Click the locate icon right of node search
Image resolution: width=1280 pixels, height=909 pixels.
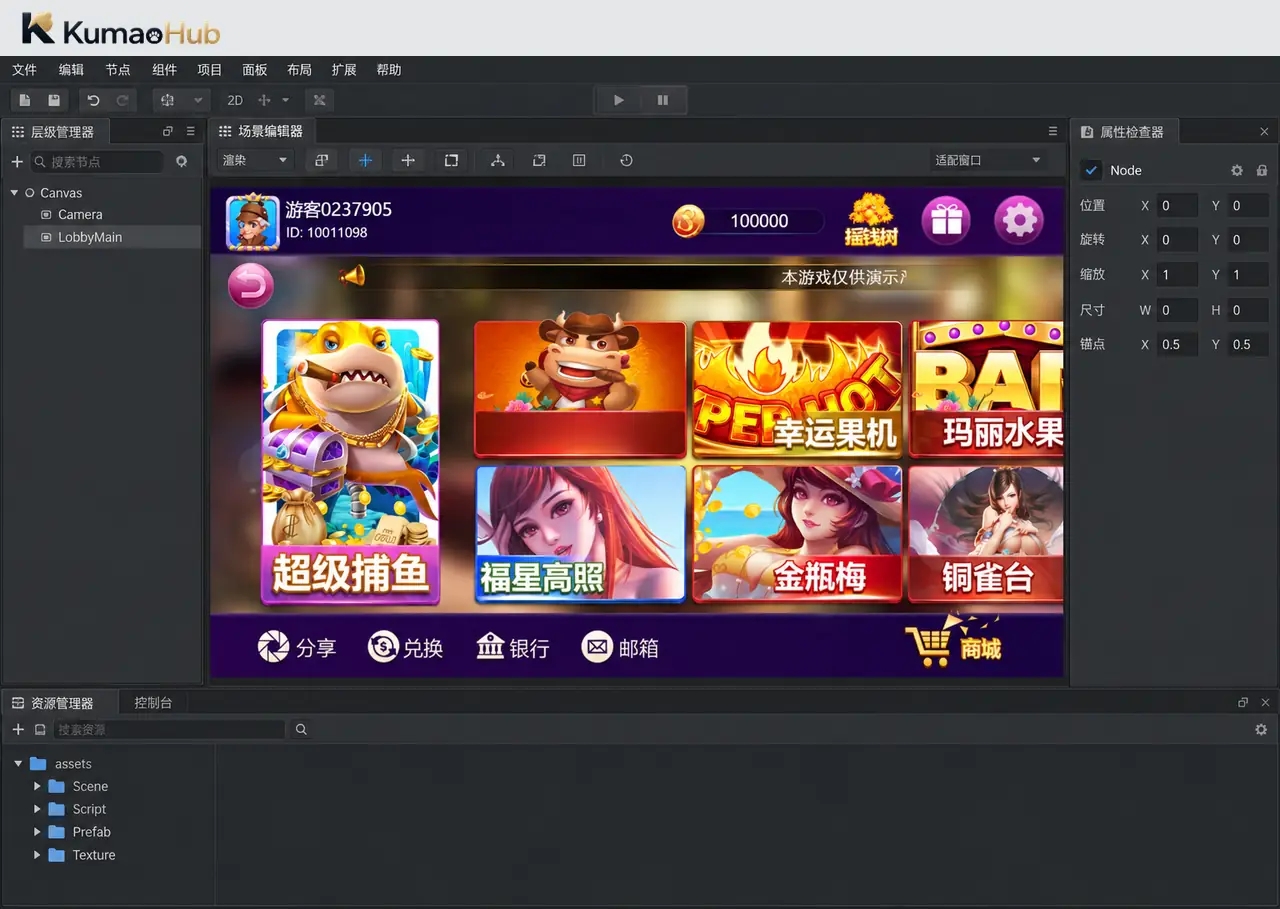[x=181, y=161]
